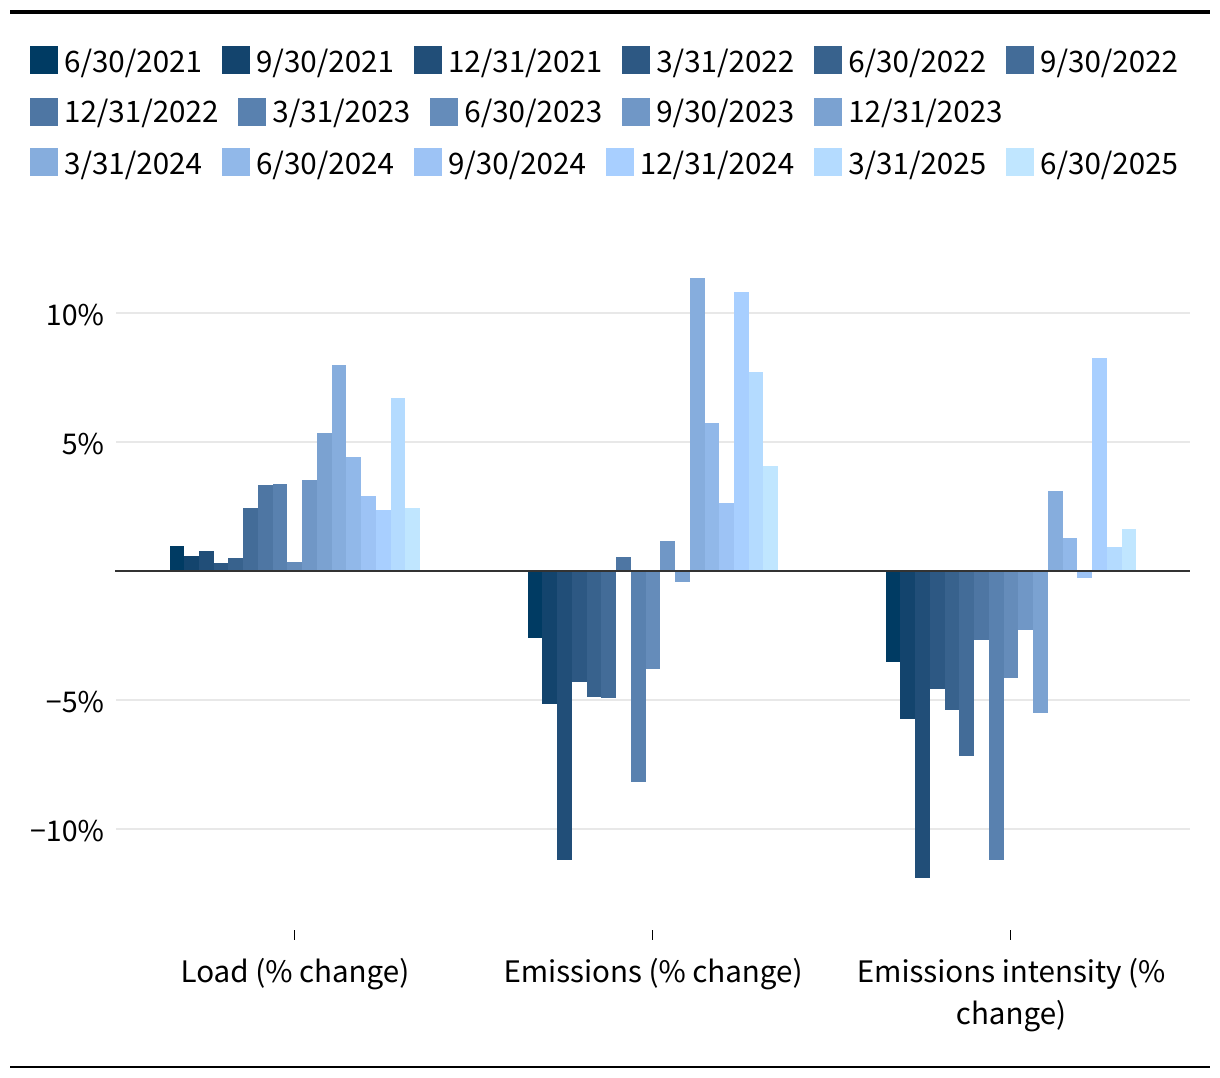The image size is (1220, 1078).
Task: Click the 9/30/2024 legend swatch
Action: 429,163
